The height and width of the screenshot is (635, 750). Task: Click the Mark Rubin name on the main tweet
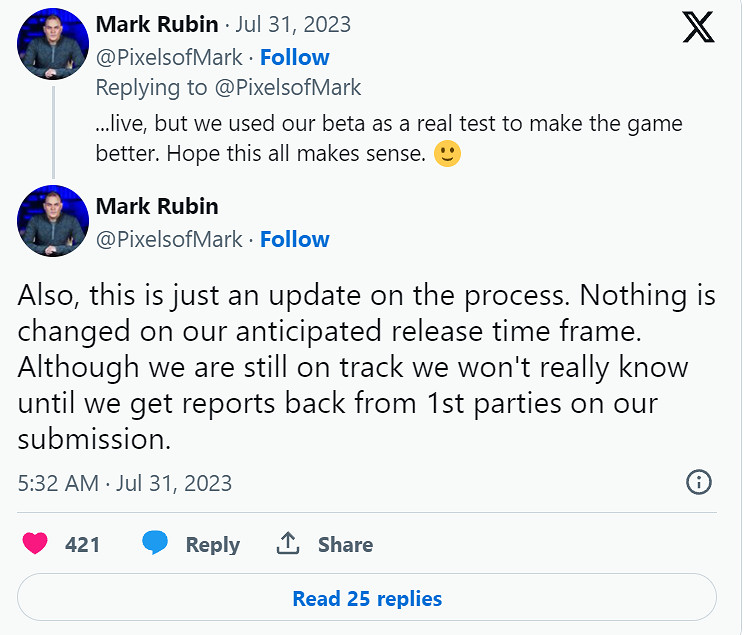pos(156,207)
